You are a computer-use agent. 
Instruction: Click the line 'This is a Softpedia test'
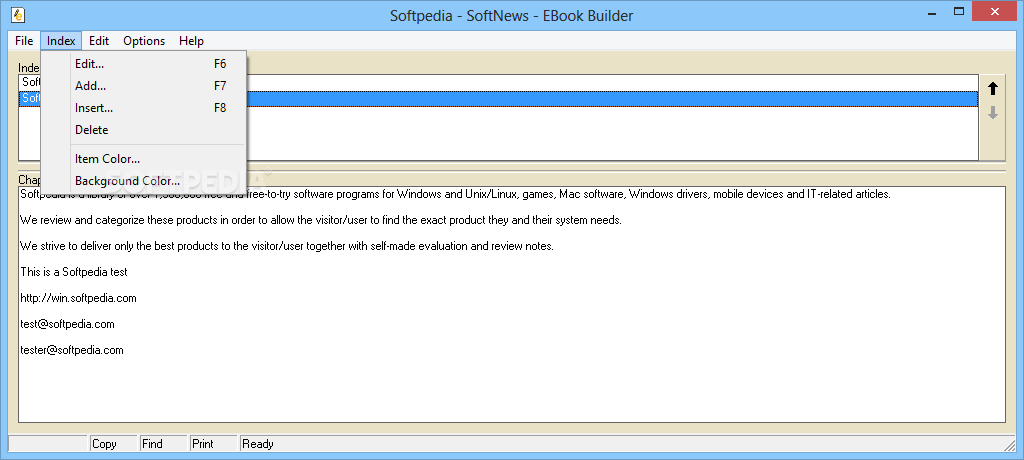[x=74, y=272]
